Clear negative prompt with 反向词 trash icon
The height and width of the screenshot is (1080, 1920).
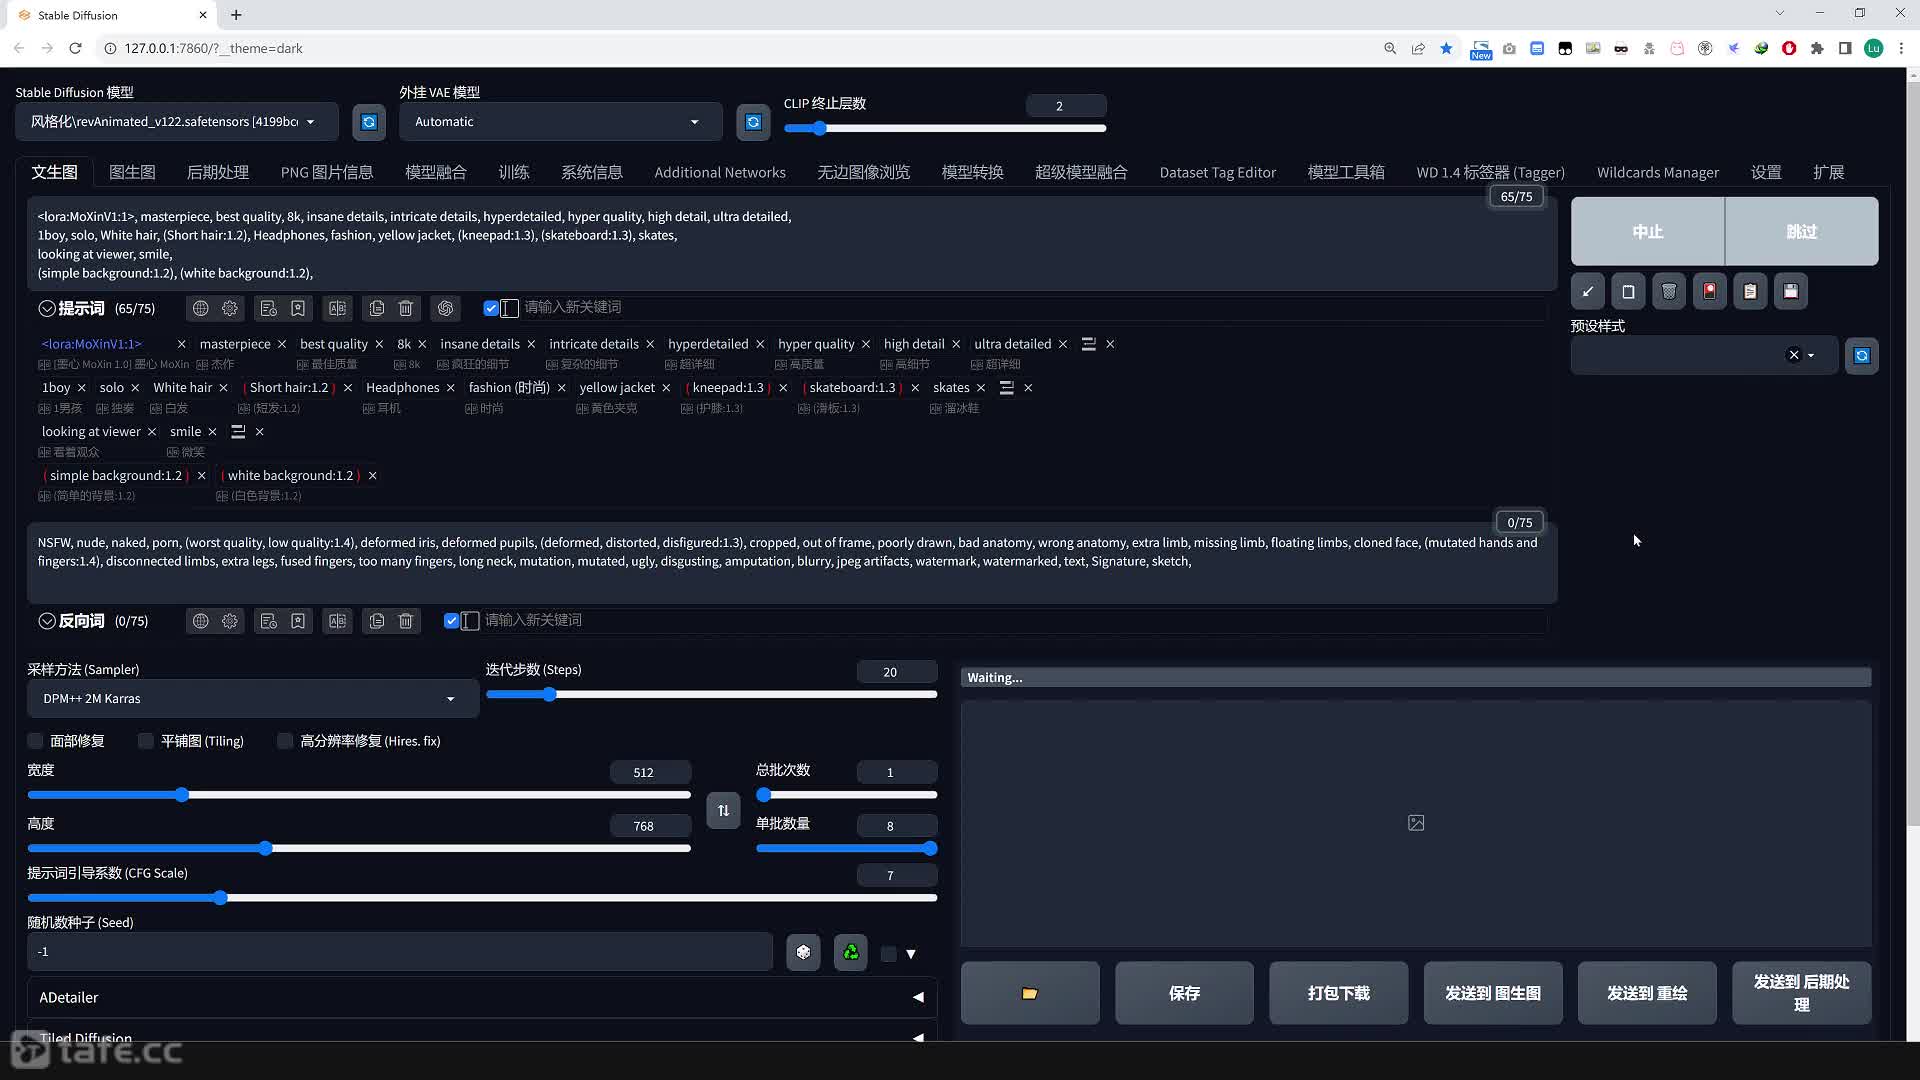point(406,621)
